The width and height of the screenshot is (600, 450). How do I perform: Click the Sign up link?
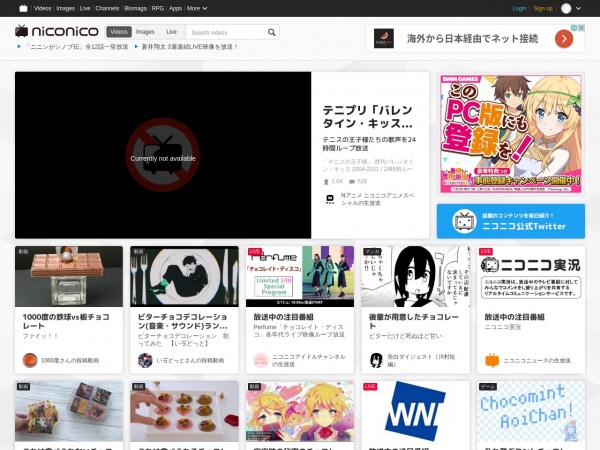pyautogui.click(x=543, y=8)
